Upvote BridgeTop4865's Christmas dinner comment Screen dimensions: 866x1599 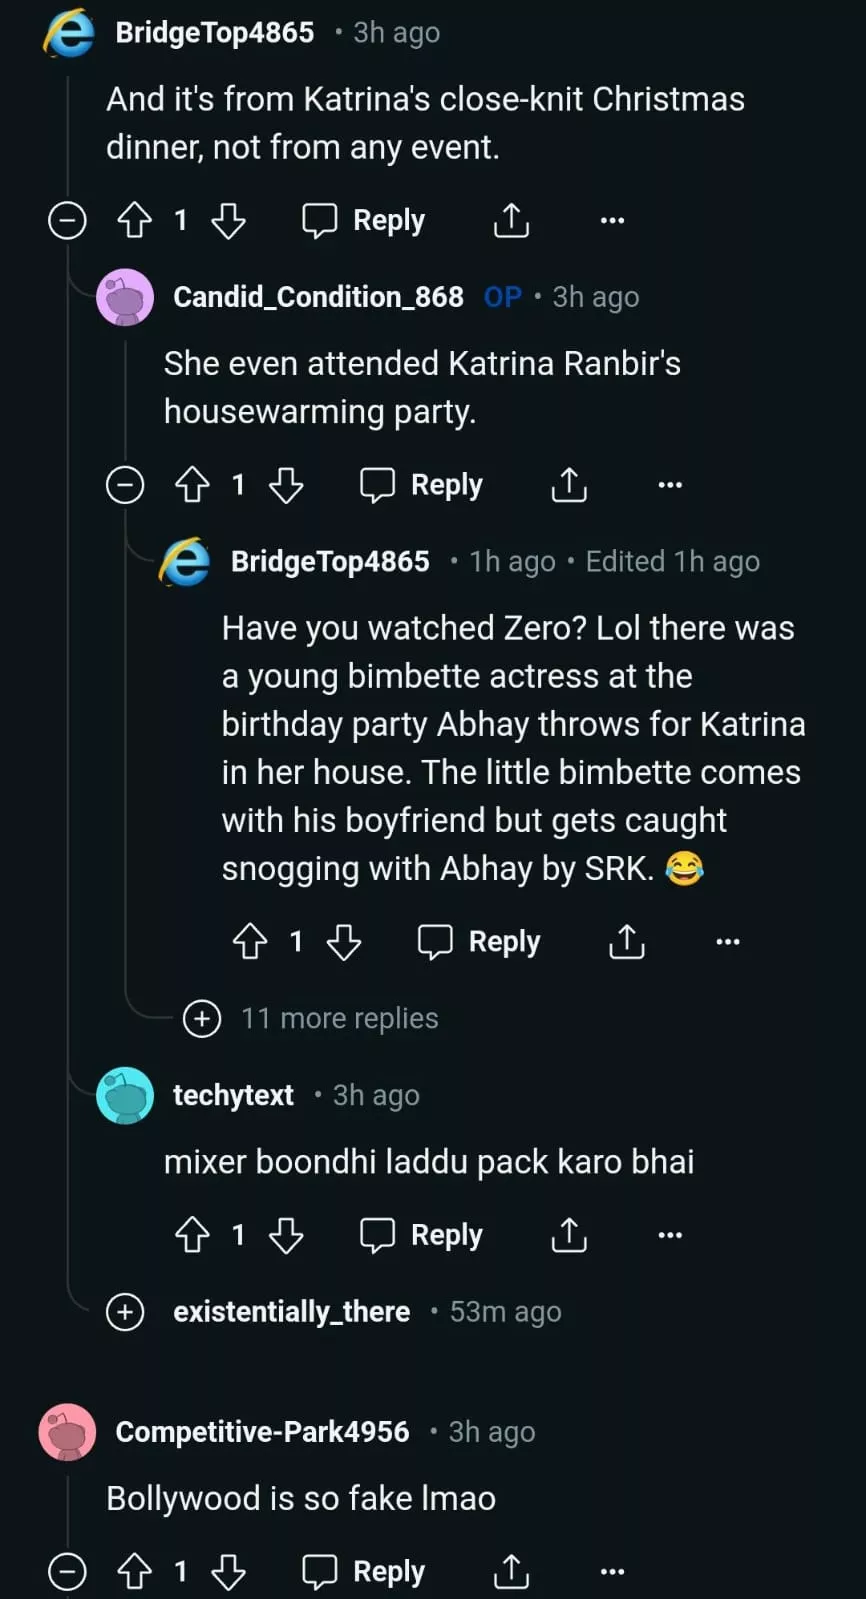[x=135, y=220]
